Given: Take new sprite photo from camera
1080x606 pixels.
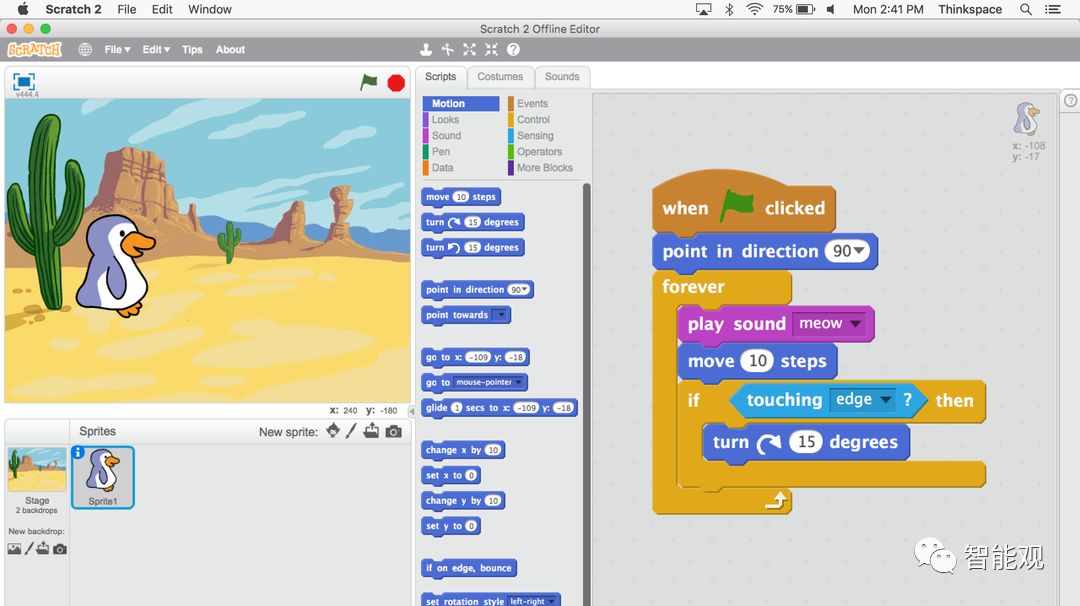Looking at the screenshot, I should click(x=394, y=431).
